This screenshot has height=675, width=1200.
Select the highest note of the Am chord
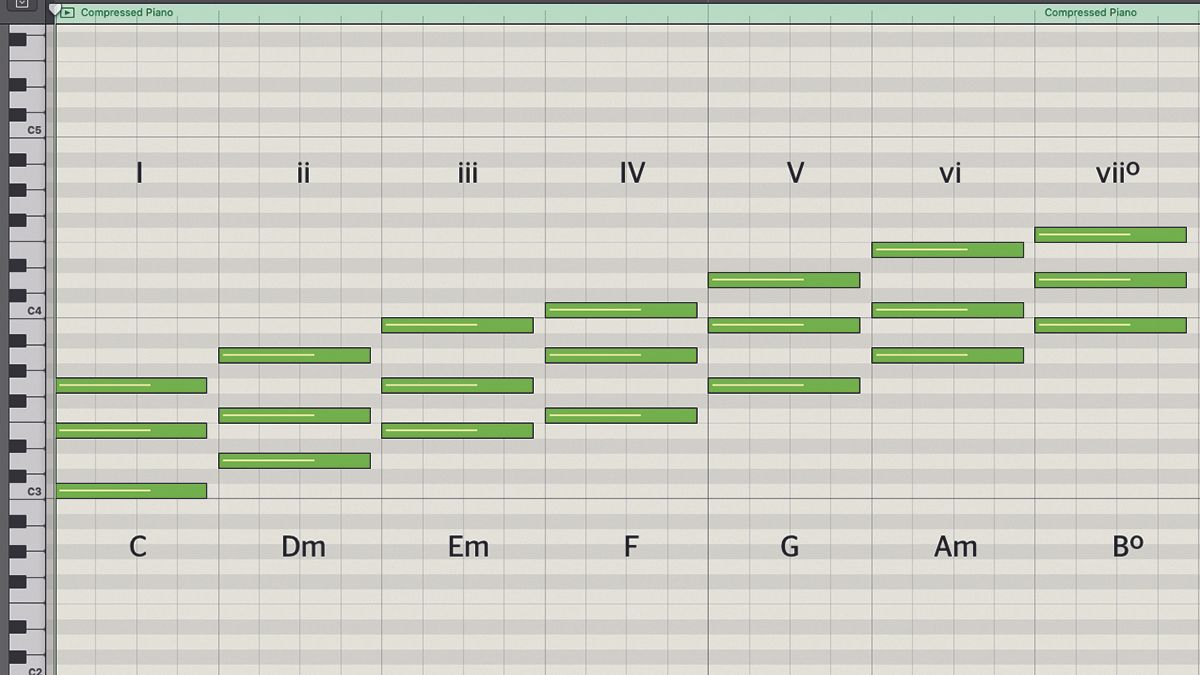(948, 249)
